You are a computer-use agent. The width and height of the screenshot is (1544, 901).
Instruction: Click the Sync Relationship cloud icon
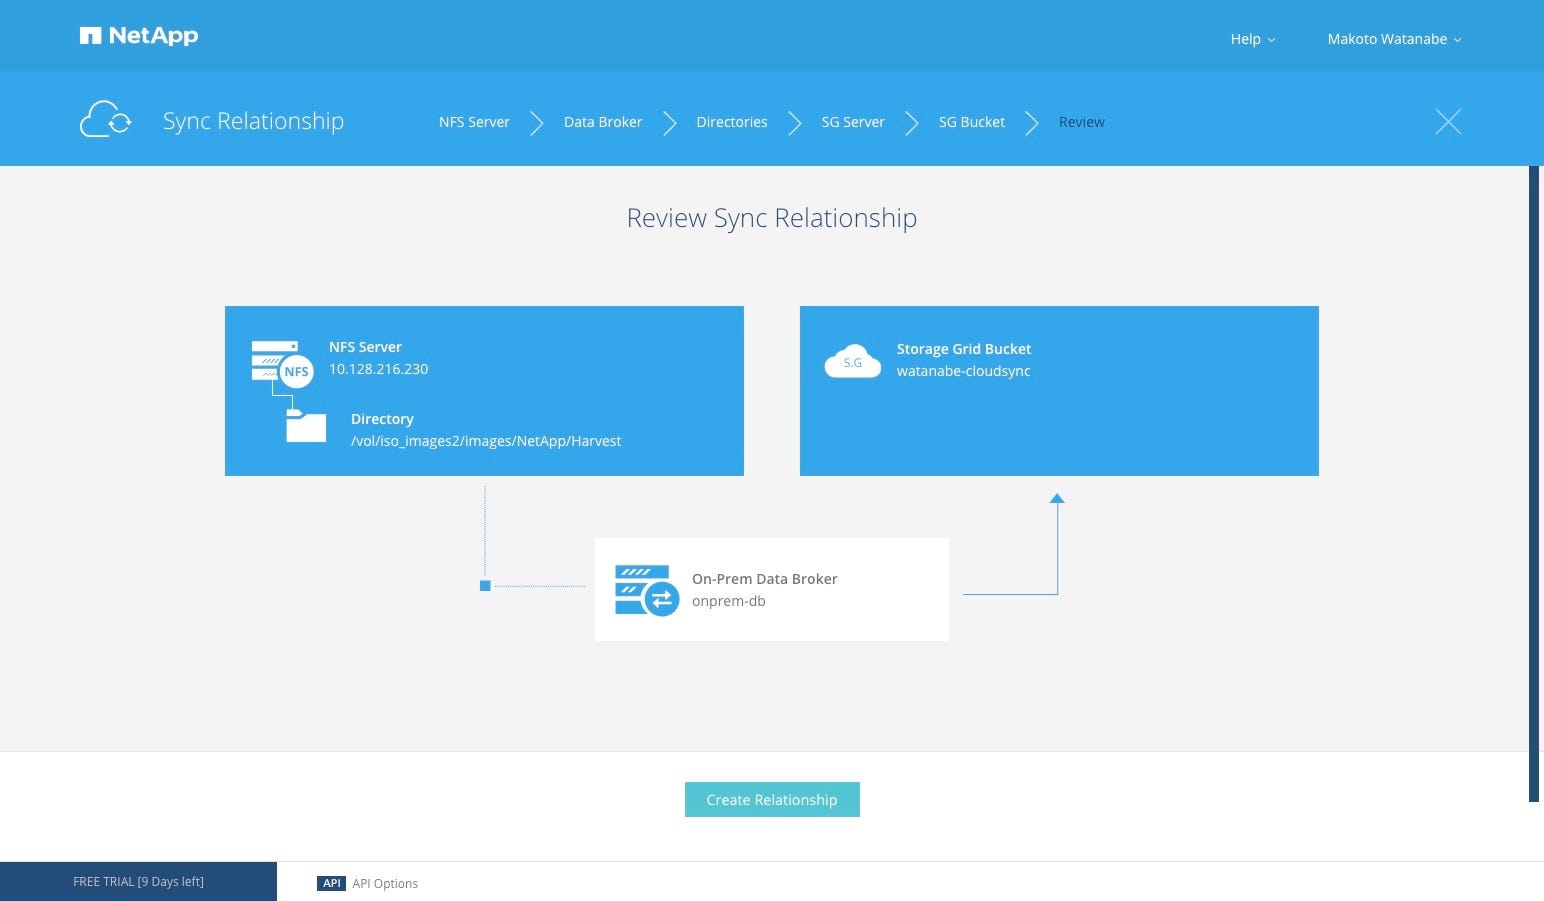pos(104,119)
